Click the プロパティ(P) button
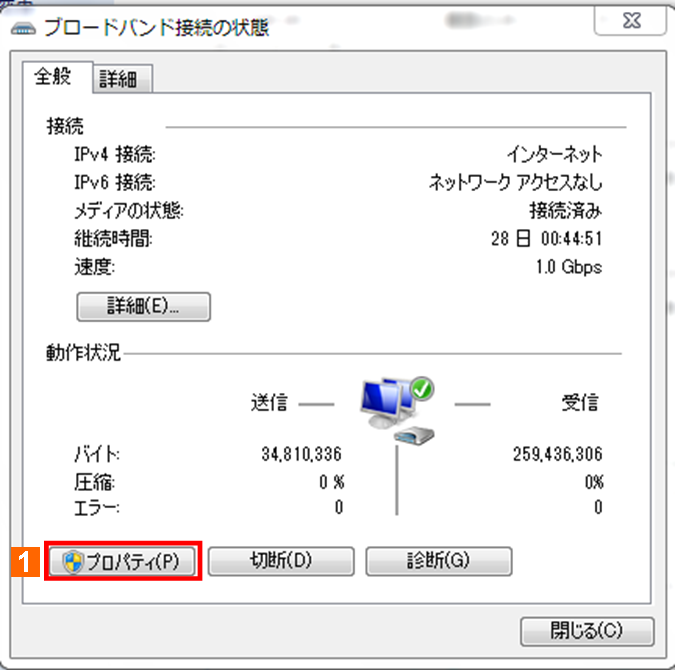675x670 pixels. coord(122,561)
